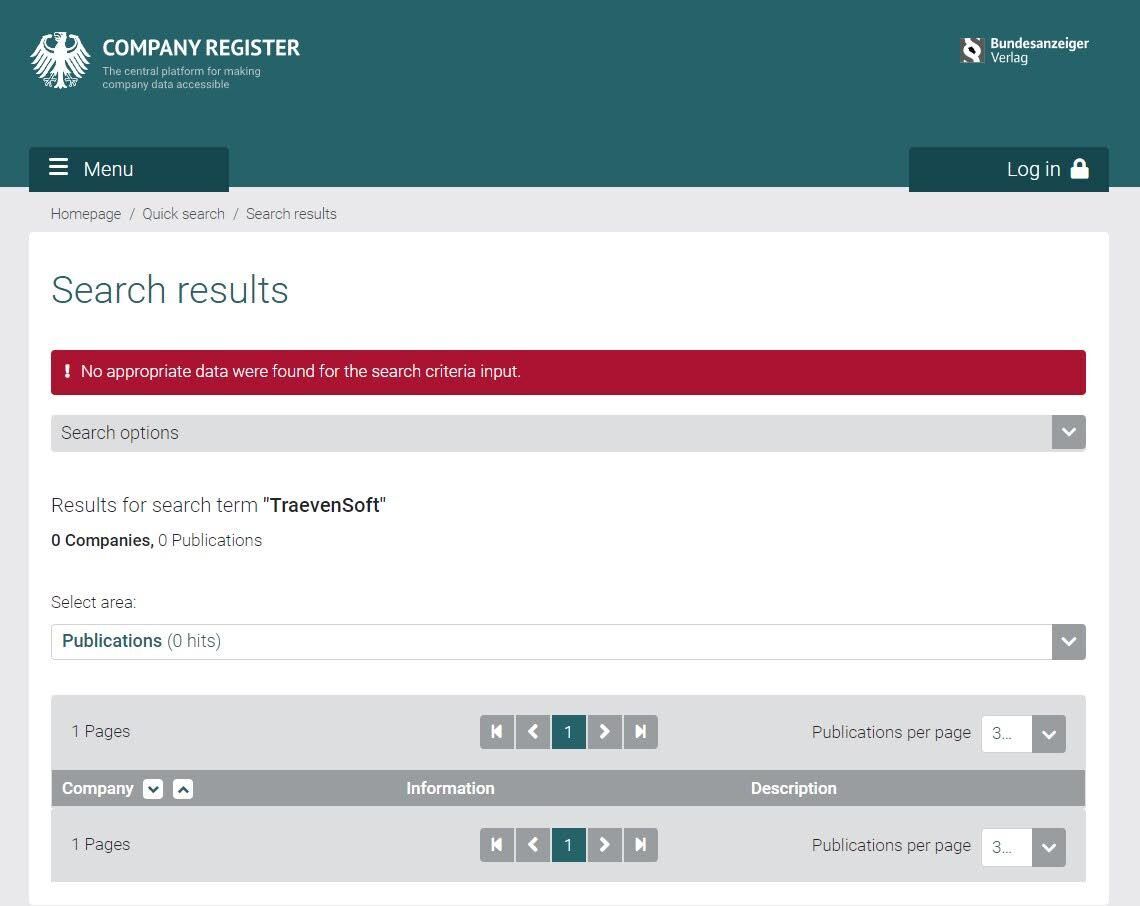Viewport: 1140px width, 906px height.
Task: Go to previous page in top pagination
Action: coord(533,731)
